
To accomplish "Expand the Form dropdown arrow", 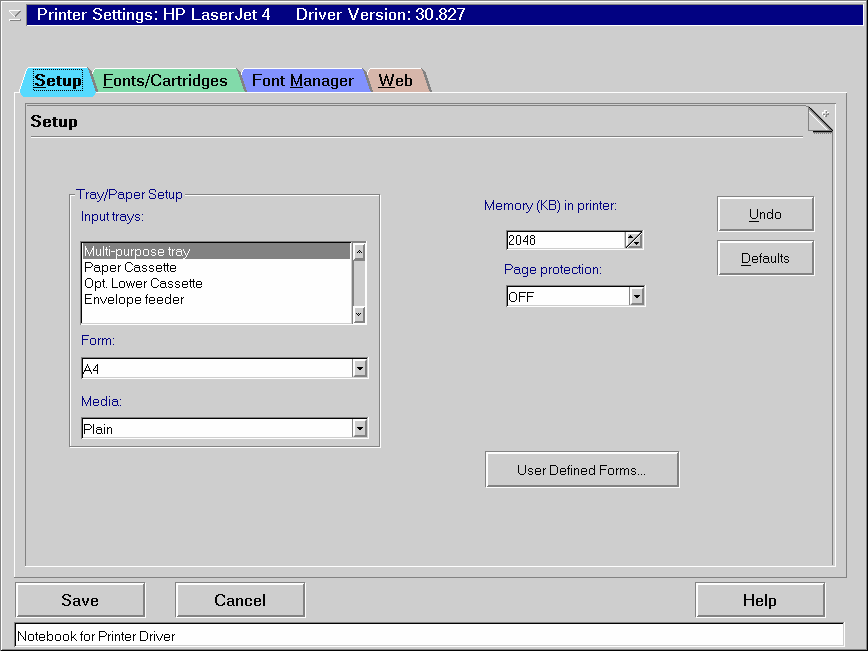I will [360, 368].
